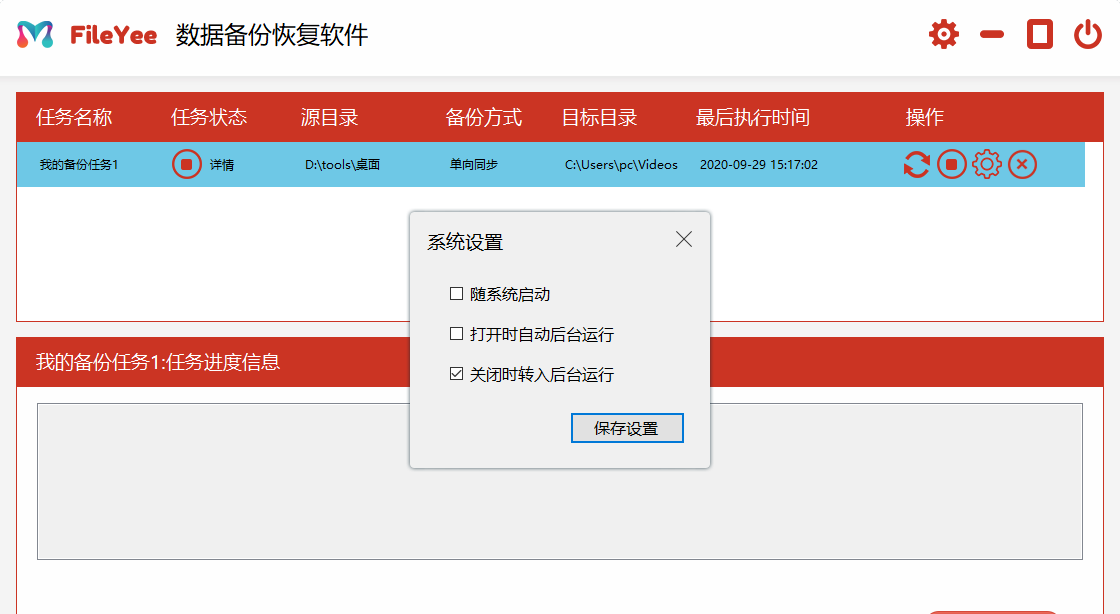Click the FileYee logo
Image resolution: width=1120 pixels, height=614 pixels.
click(x=31, y=33)
